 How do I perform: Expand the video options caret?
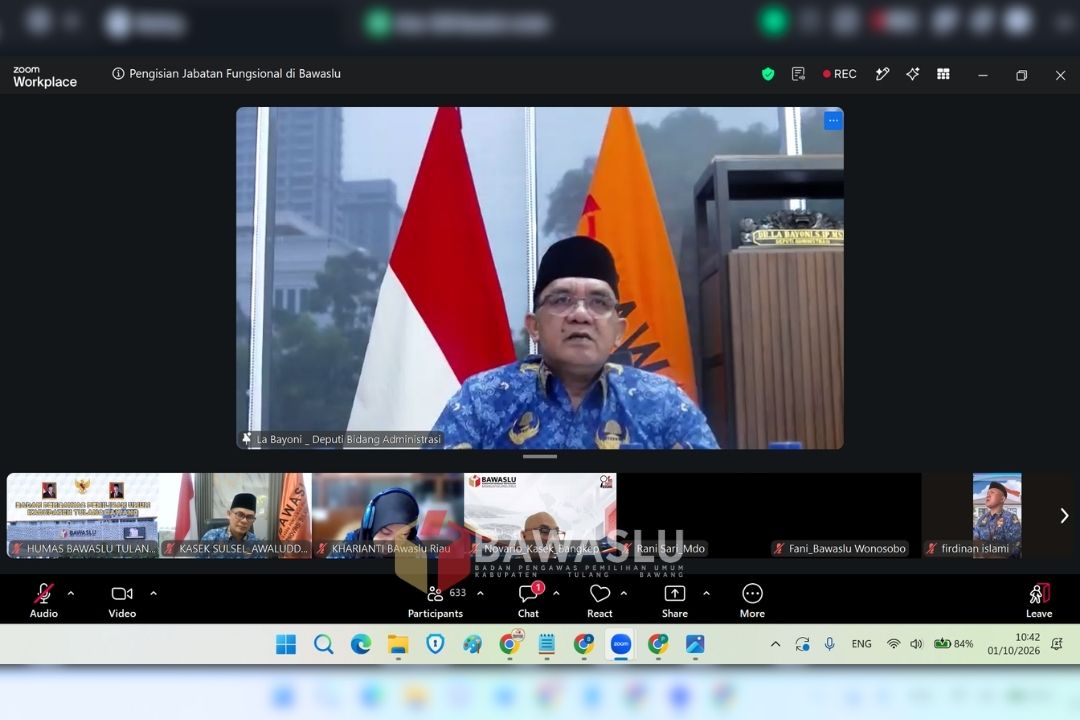(154, 593)
